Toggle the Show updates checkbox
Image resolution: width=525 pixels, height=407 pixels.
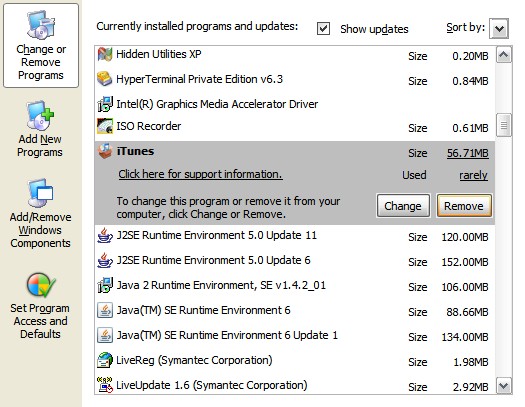(323, 28)
